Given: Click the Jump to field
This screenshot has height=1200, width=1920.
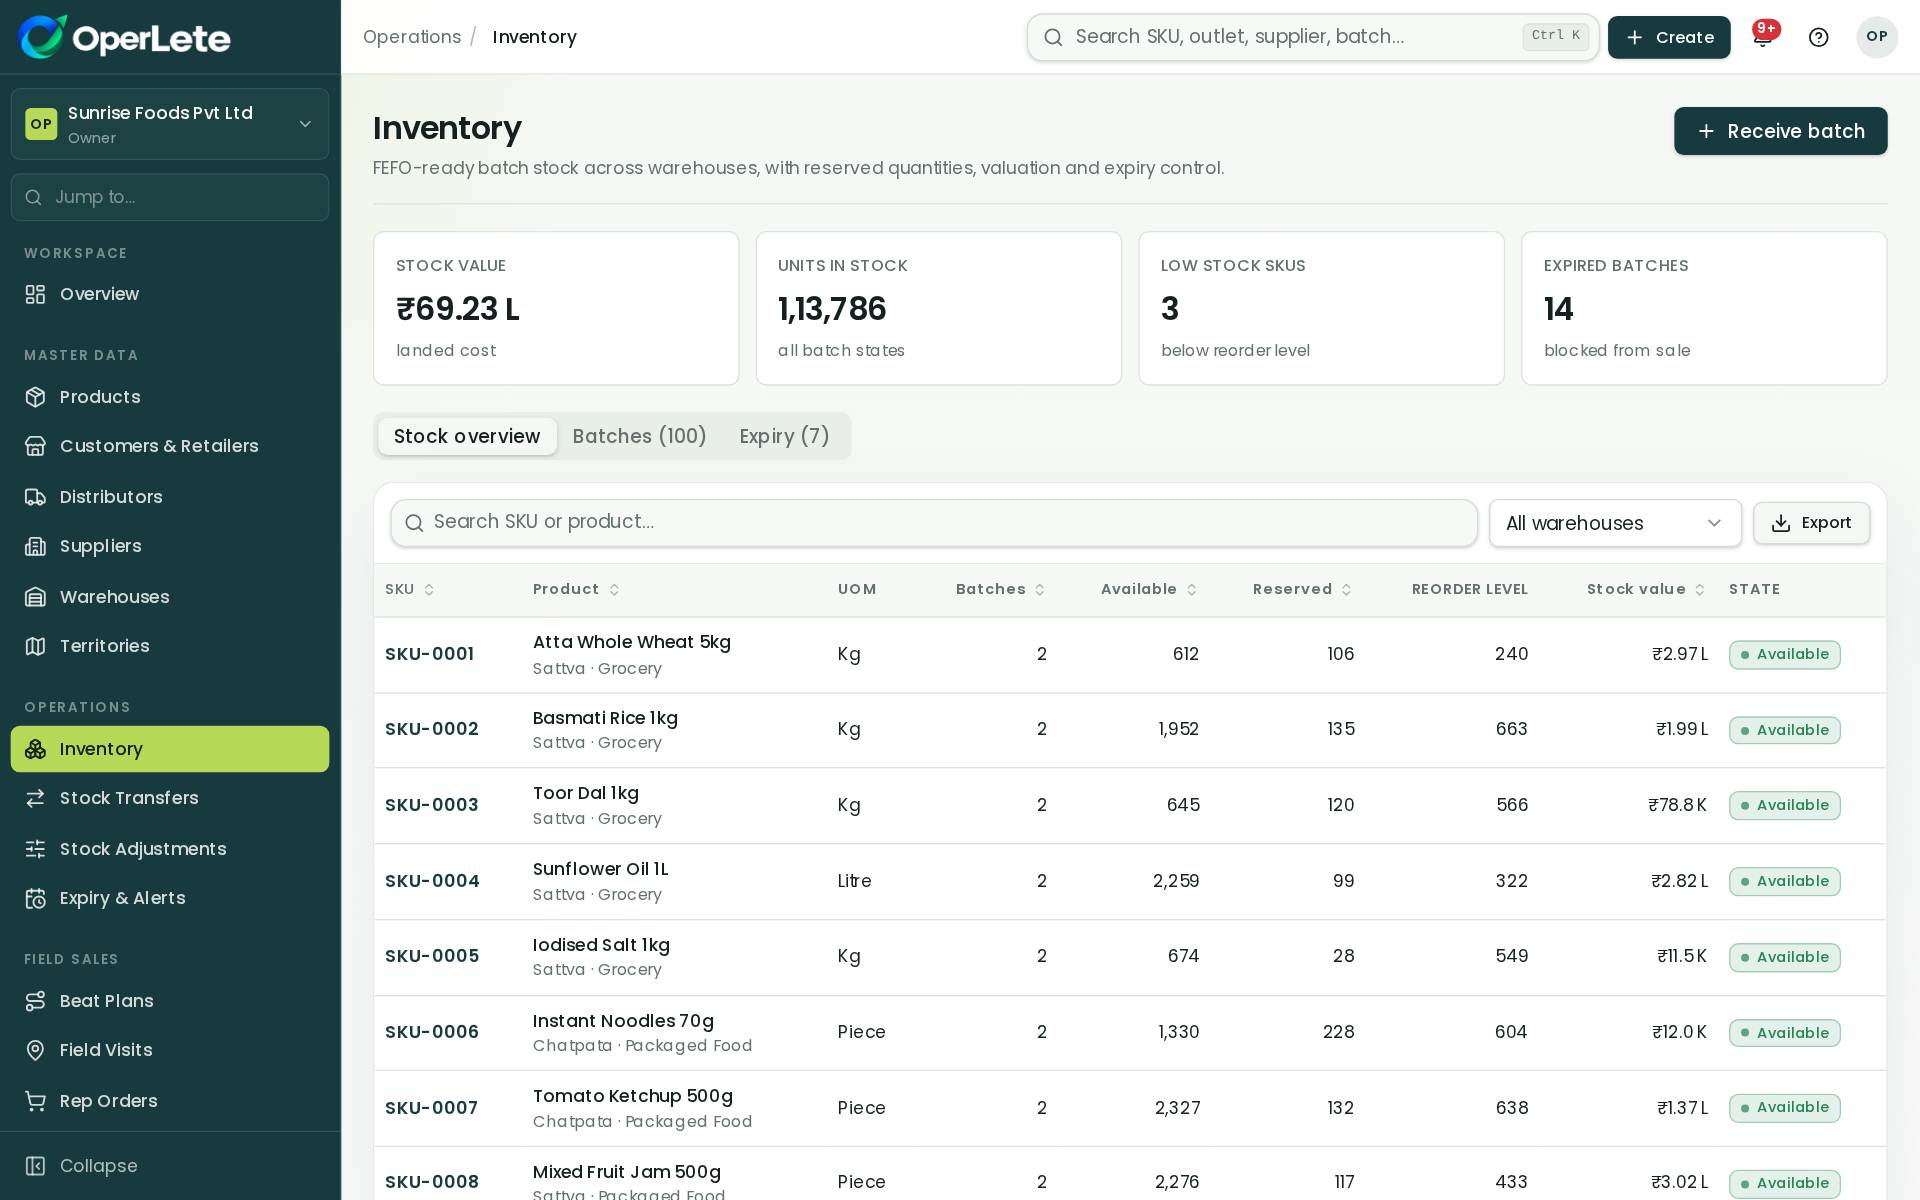Looking at the screenshot, I should [x=170, y=197].
